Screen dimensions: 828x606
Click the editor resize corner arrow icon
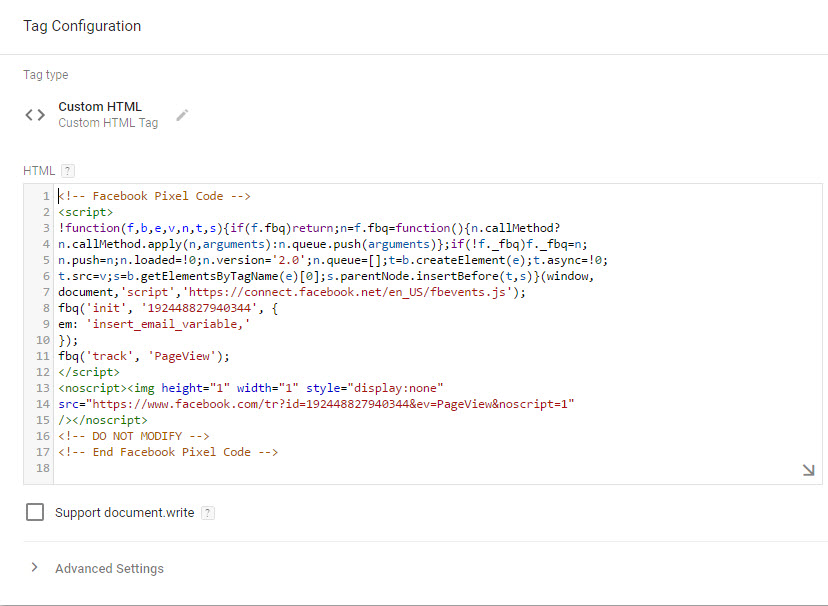point(808,470)
